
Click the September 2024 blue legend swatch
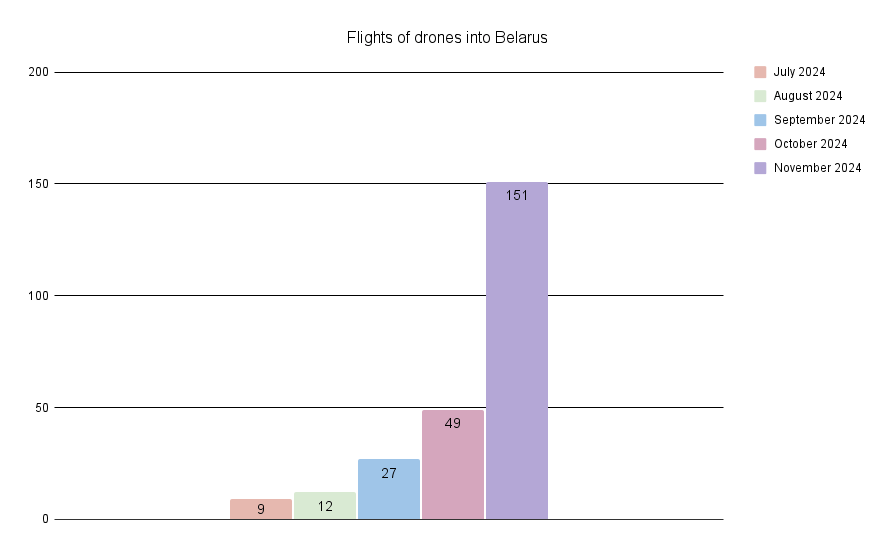760,120
